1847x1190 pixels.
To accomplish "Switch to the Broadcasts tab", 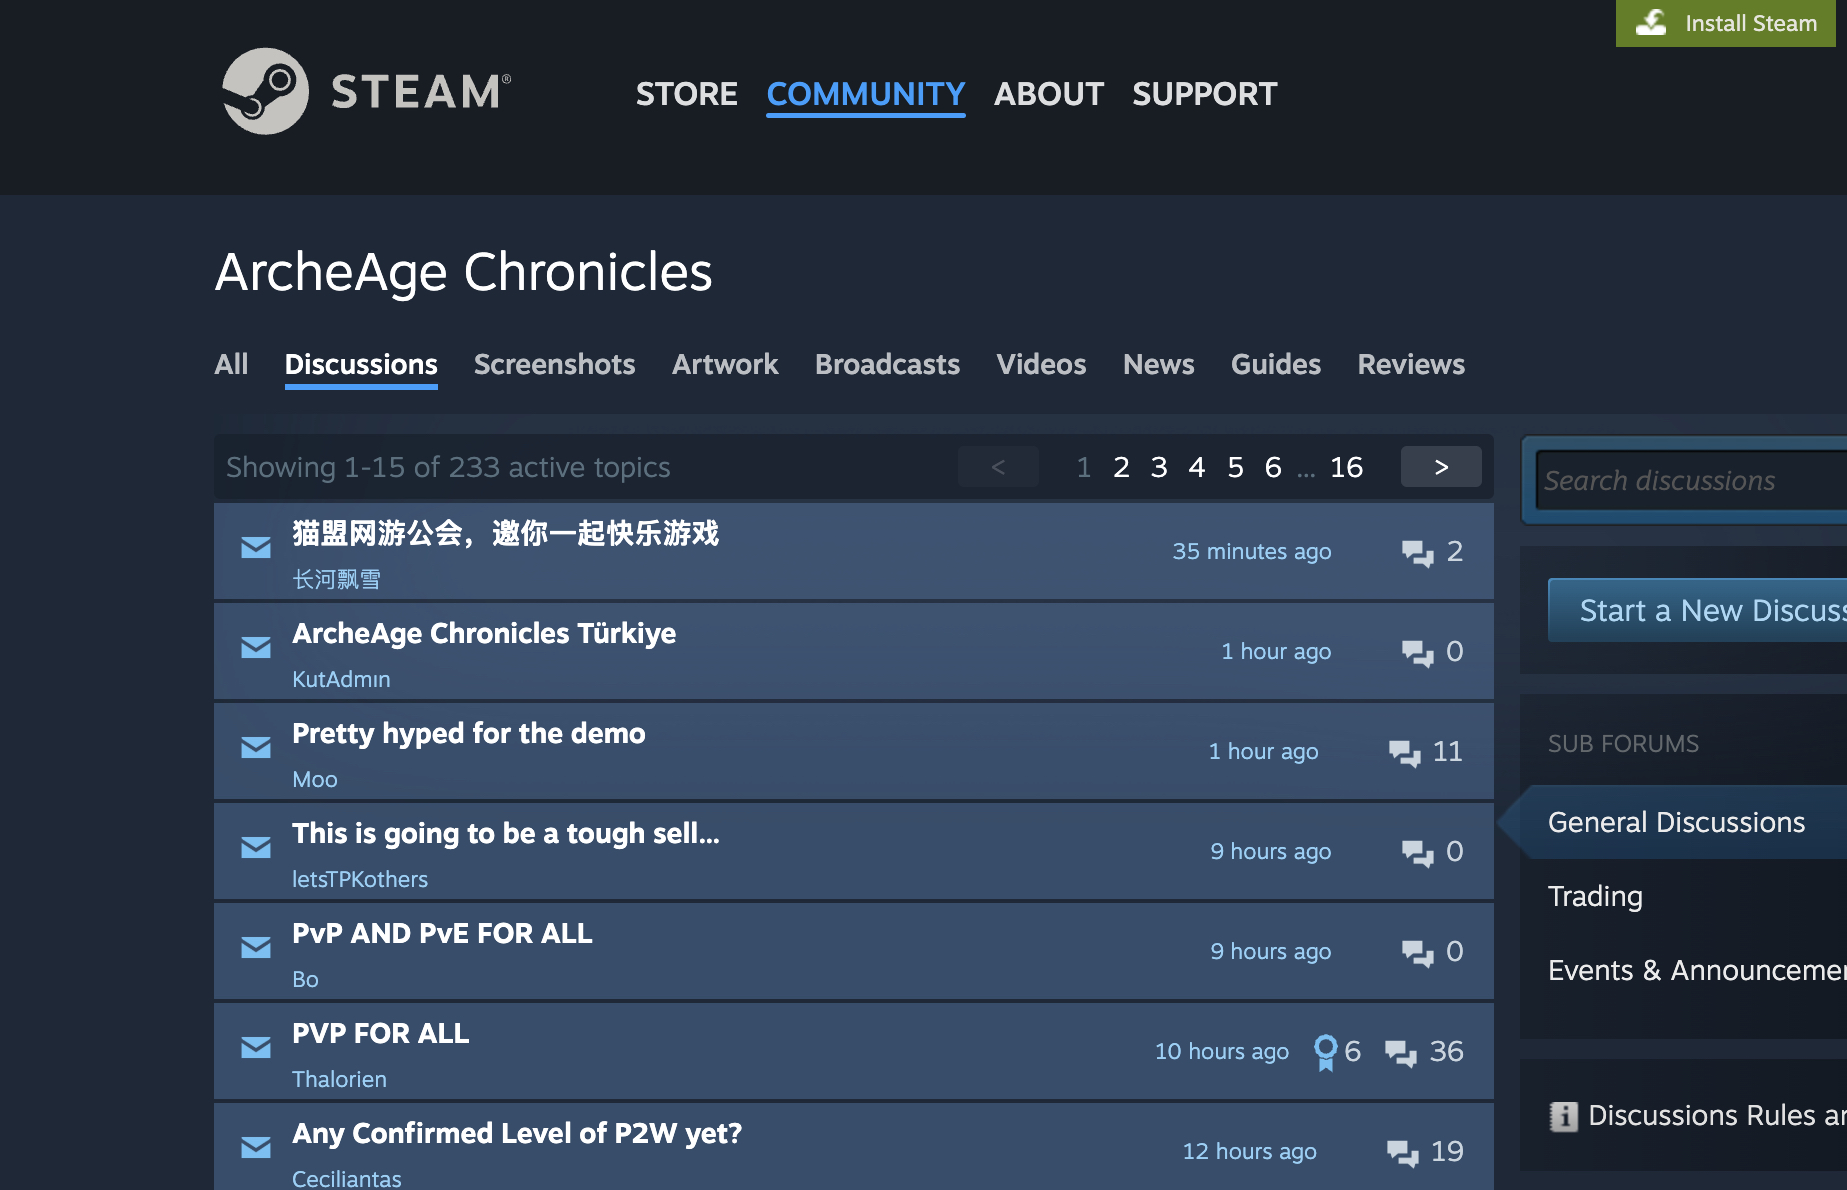I will (888, 364).
